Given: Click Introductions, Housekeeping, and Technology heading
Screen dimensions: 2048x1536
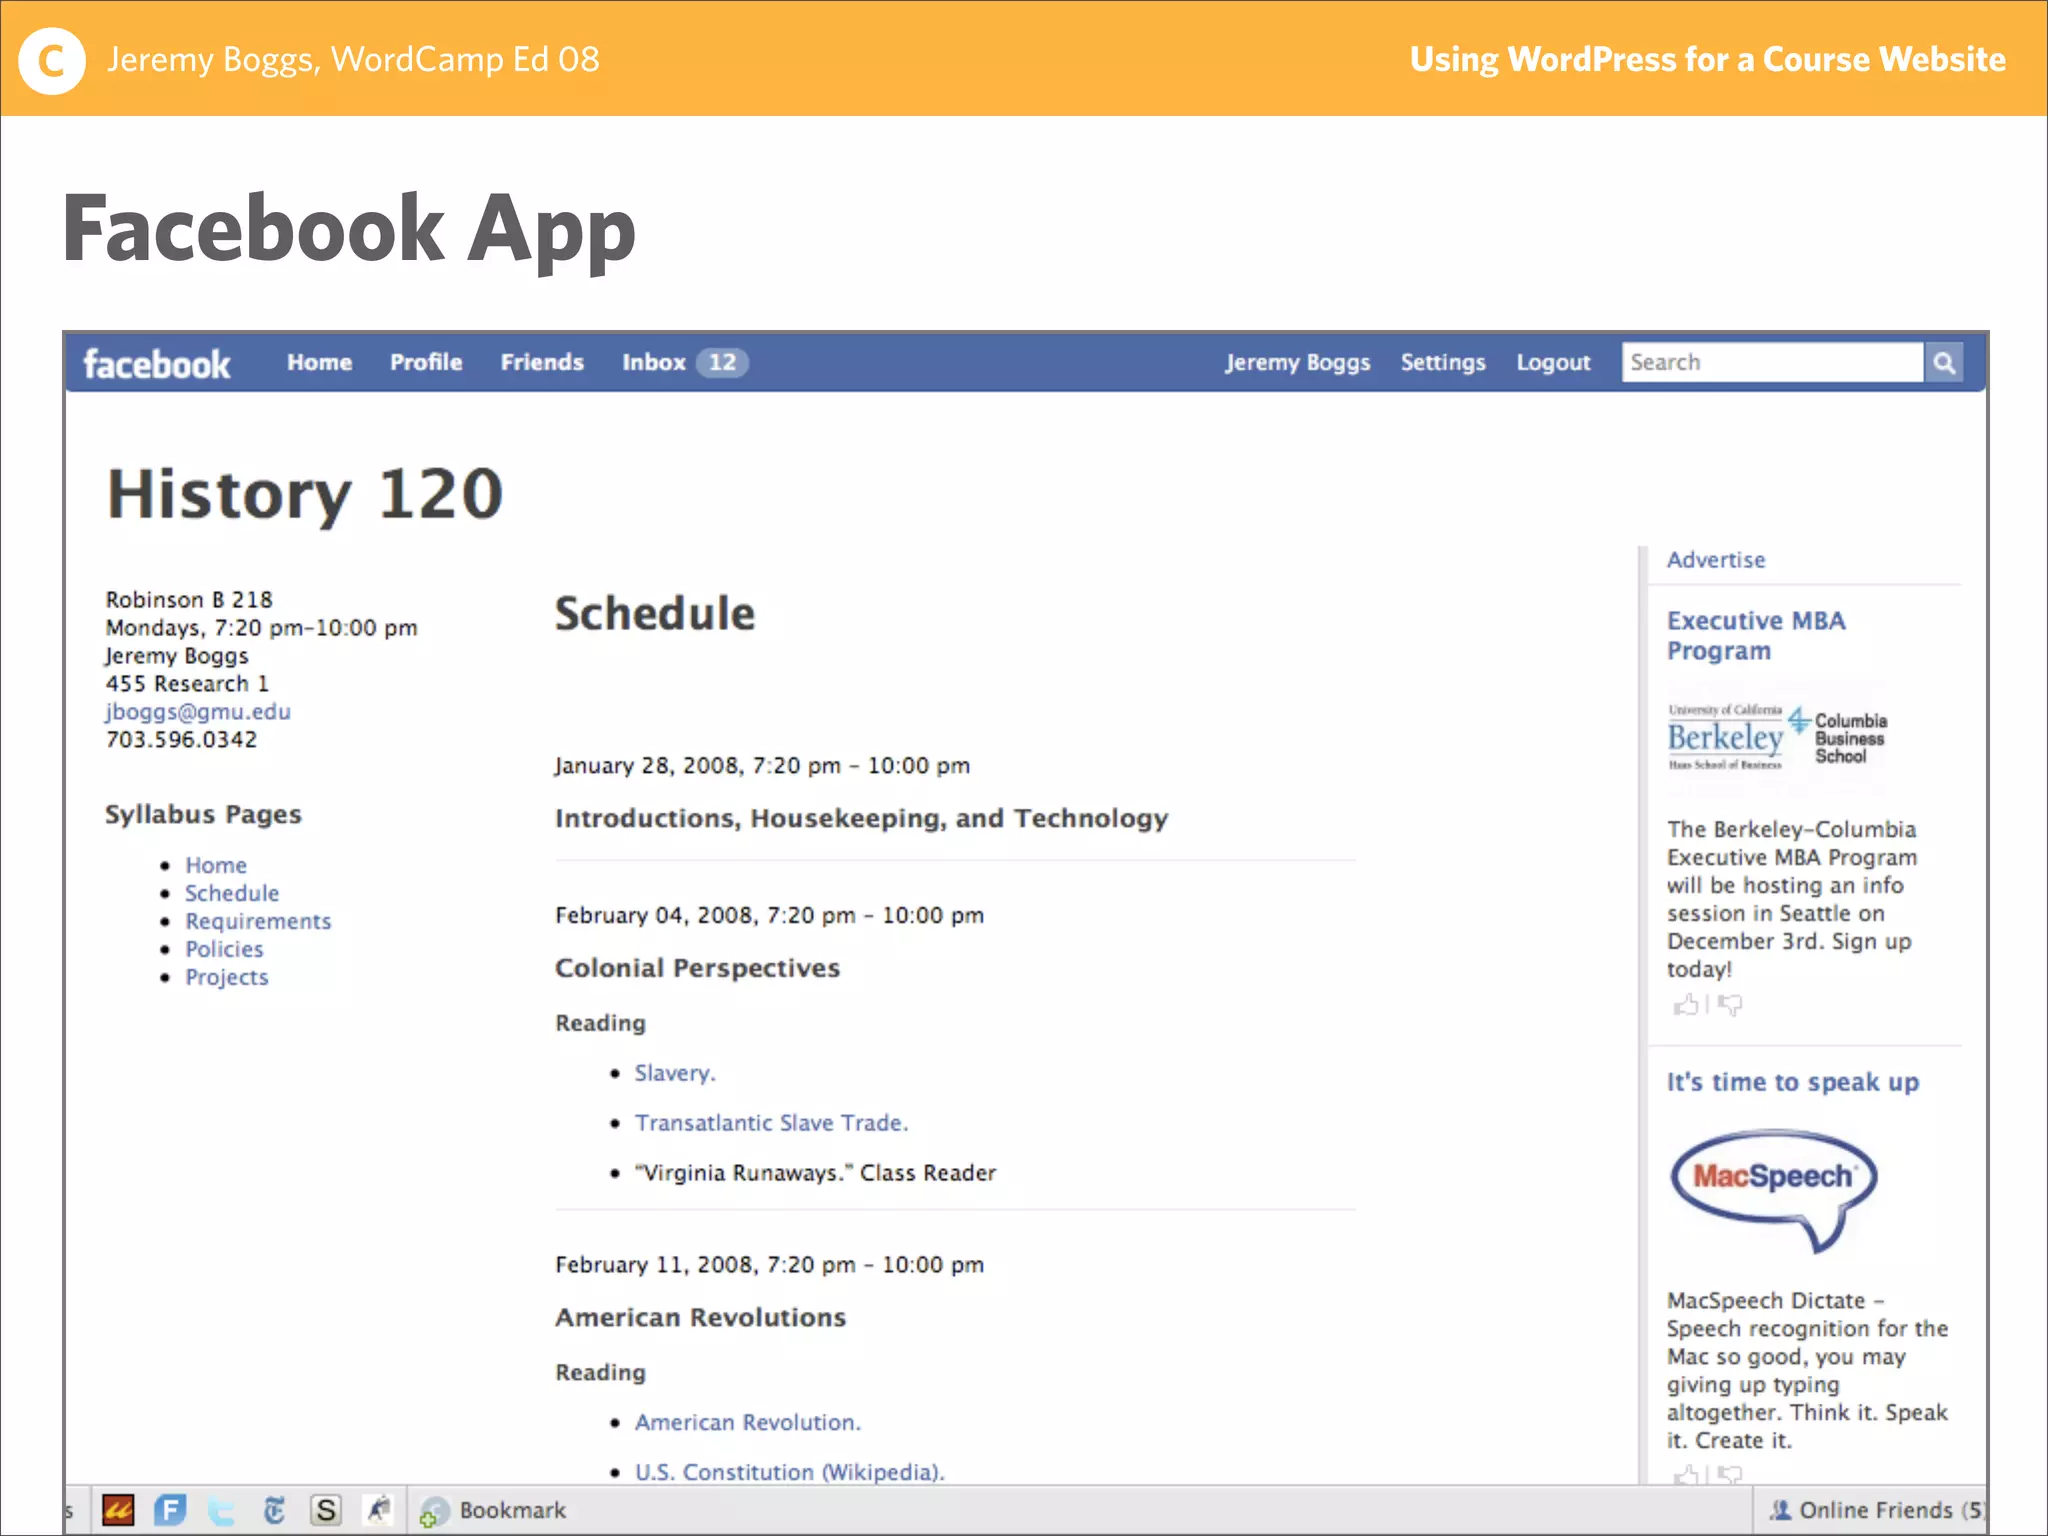Looking at the screenshot, I should [862, 819].
